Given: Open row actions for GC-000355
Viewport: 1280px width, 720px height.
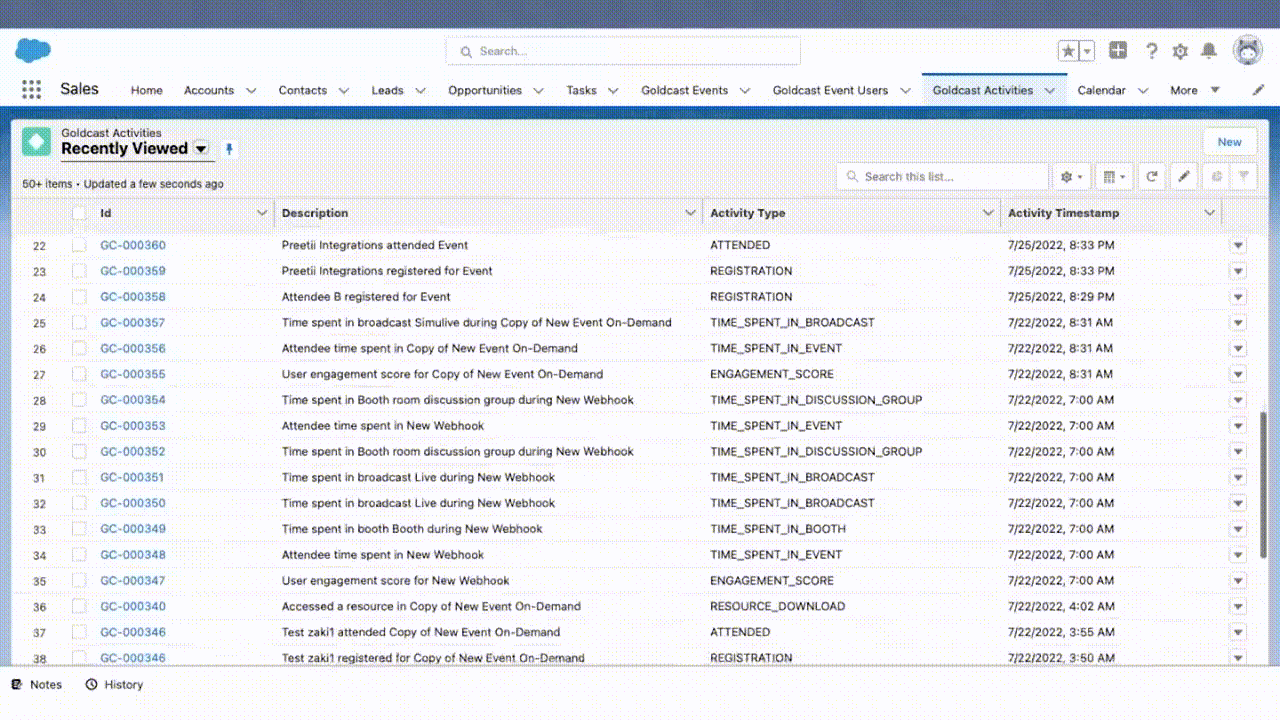Looking at the screenshot, I should point(1238,374).
